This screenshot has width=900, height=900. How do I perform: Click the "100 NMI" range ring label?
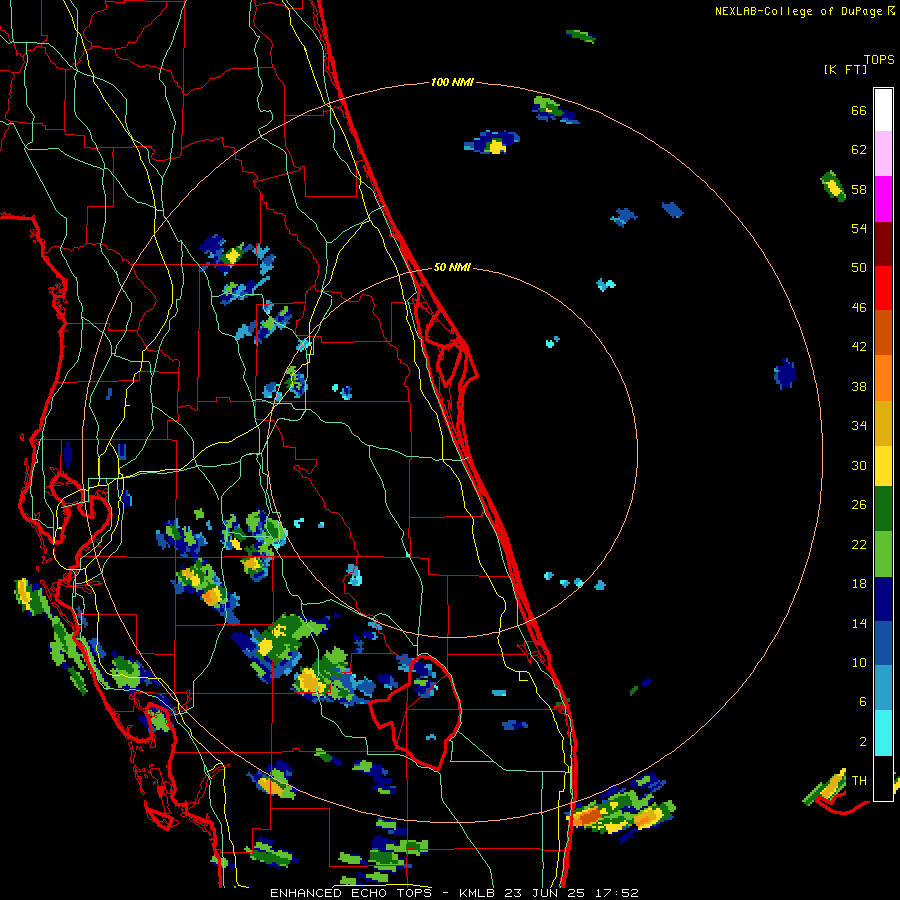452,83
